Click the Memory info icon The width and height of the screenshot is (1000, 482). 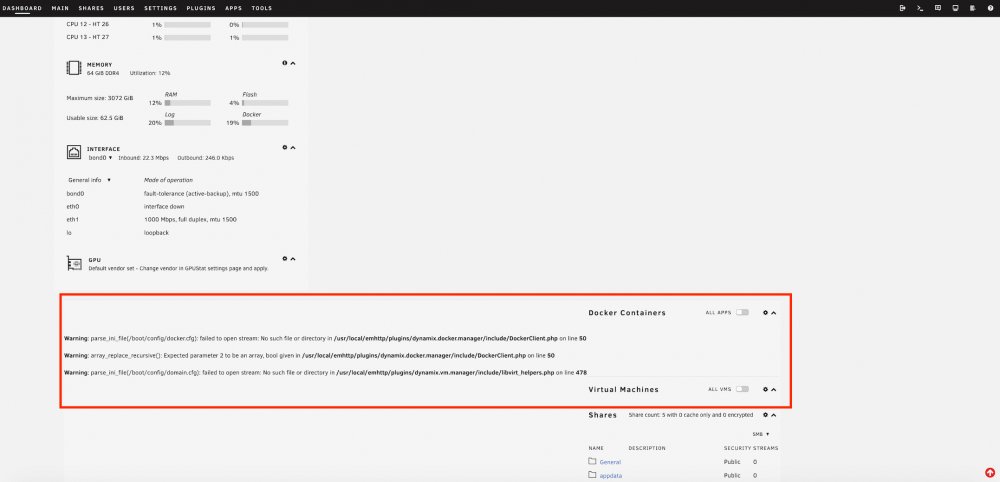(285, 63)
